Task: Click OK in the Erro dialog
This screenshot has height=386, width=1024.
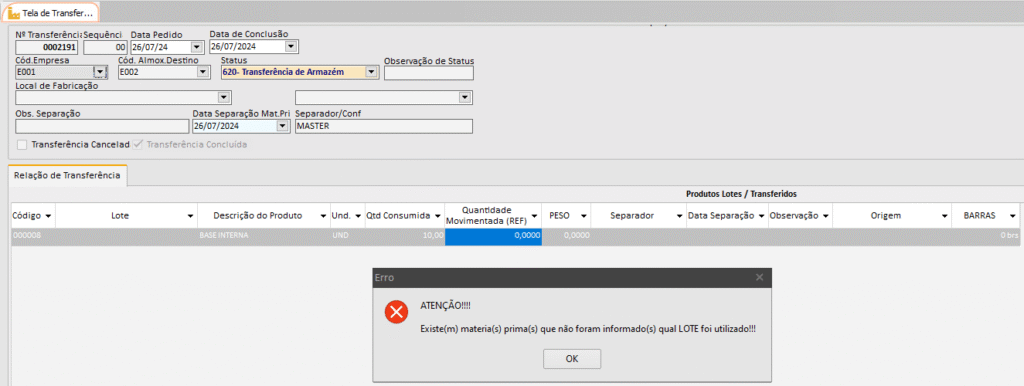Action: coord(572,359)
